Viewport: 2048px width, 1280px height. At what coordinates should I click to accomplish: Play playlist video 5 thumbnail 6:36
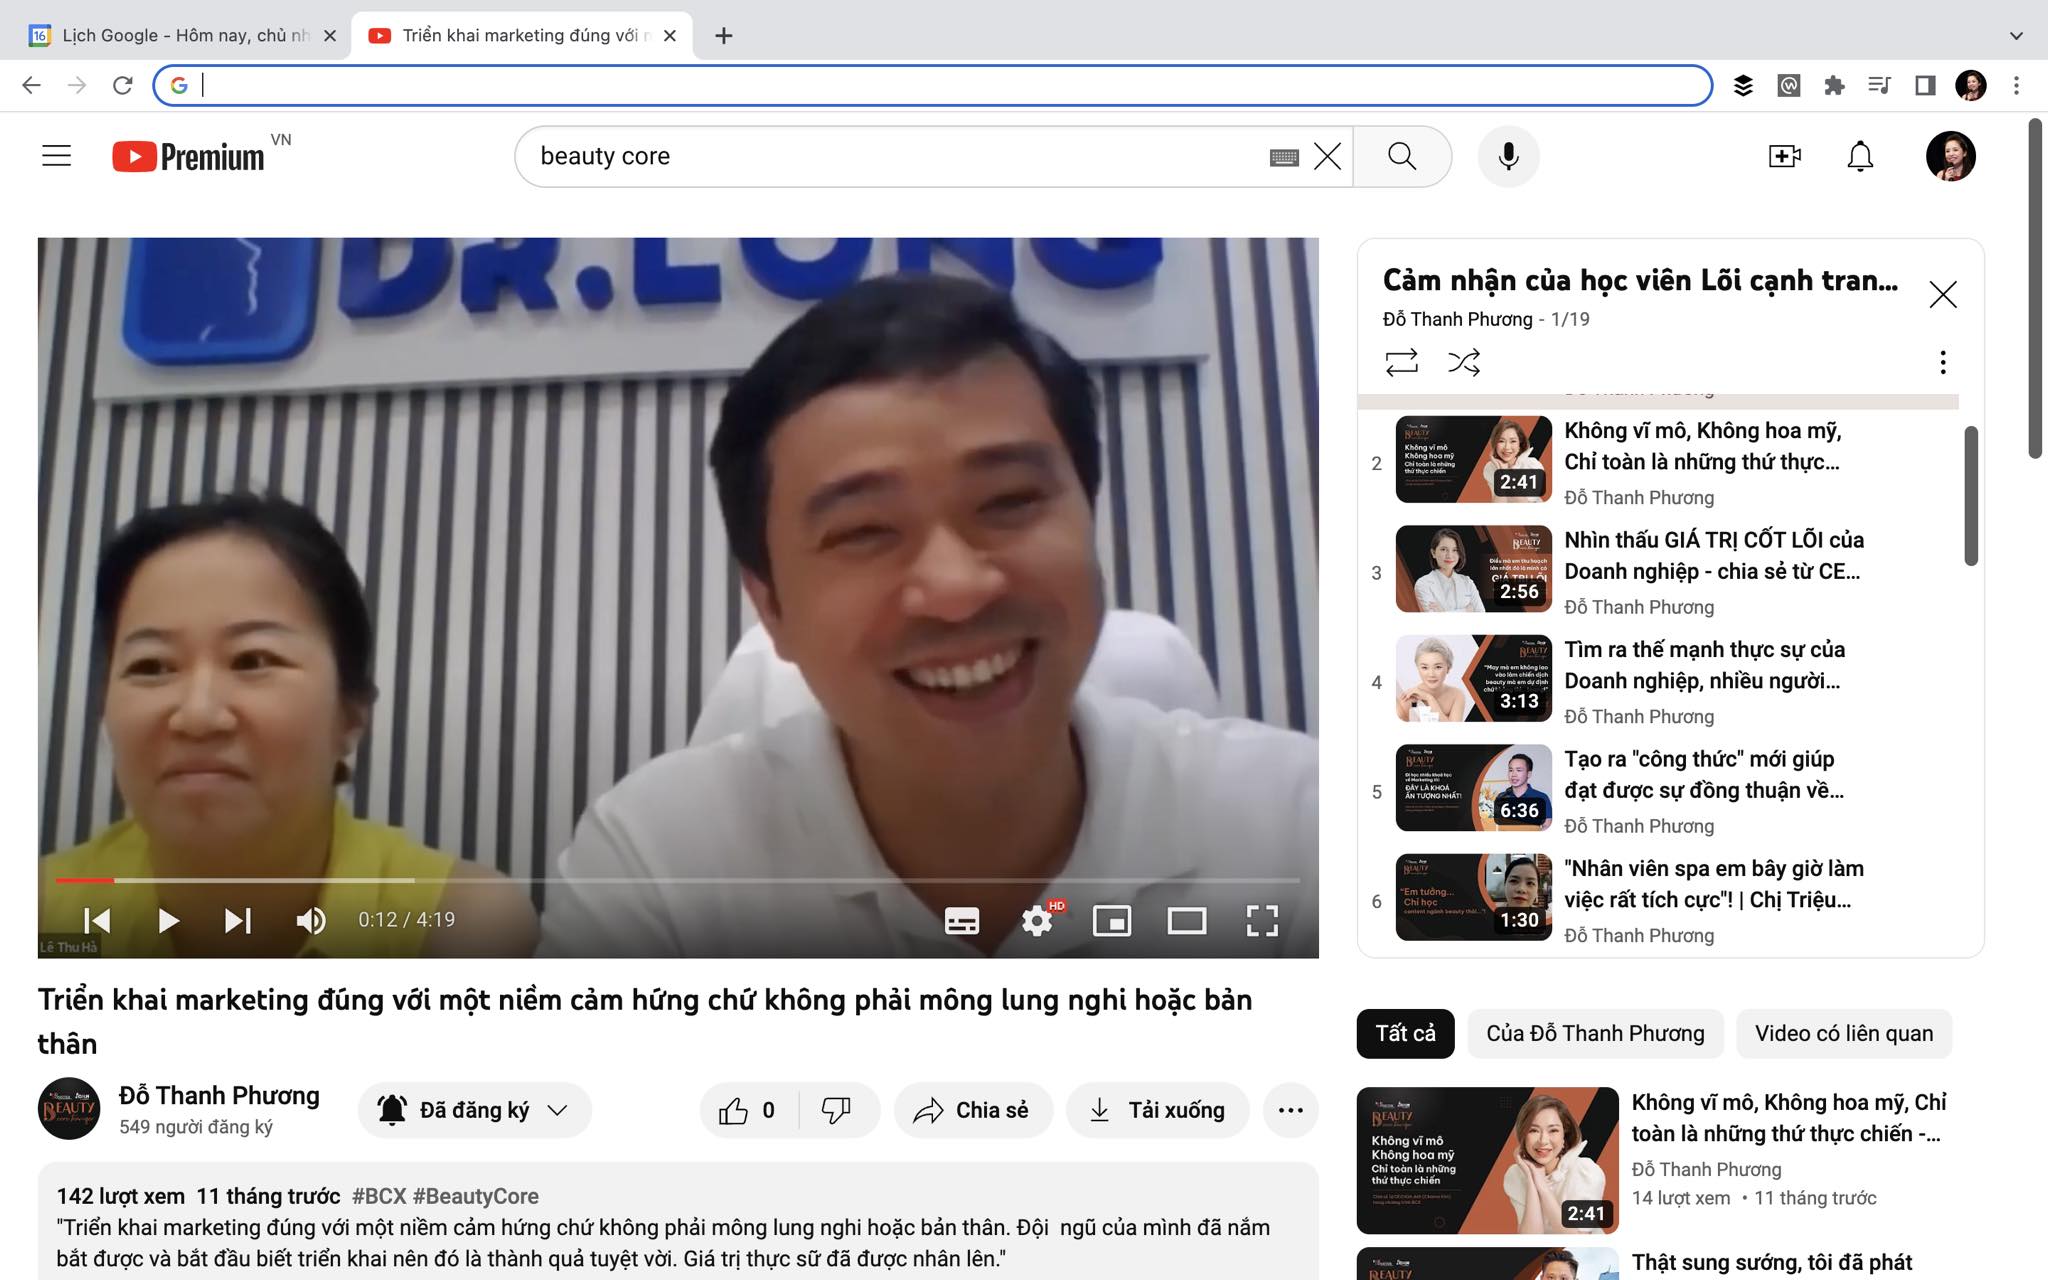pyautogui.click(x=1473, y=787)
